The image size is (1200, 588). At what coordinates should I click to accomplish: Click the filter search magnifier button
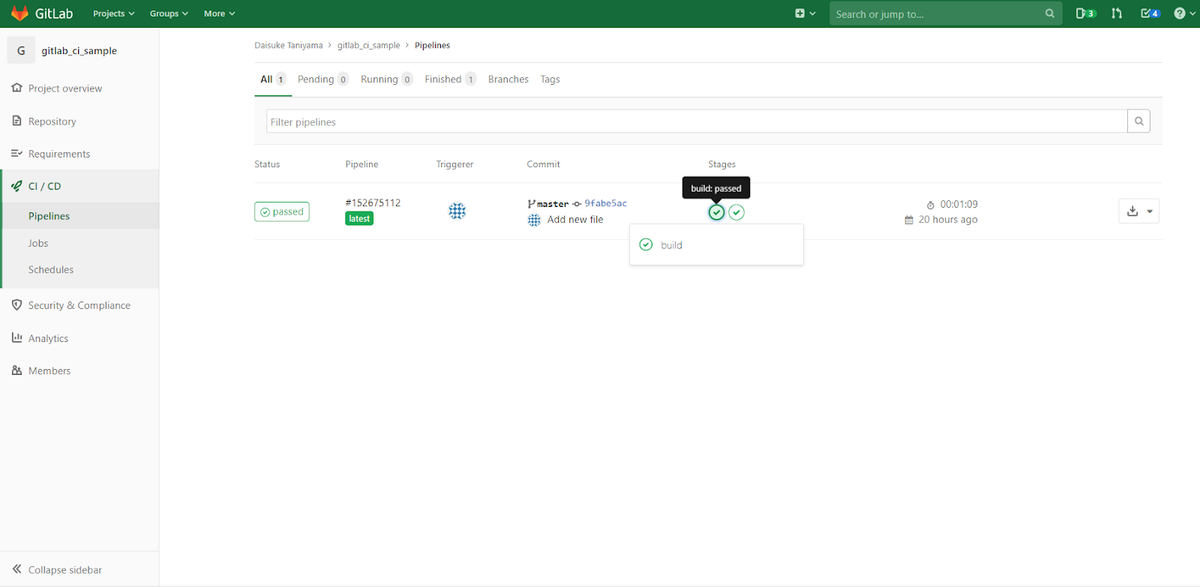coord(1138,122)
